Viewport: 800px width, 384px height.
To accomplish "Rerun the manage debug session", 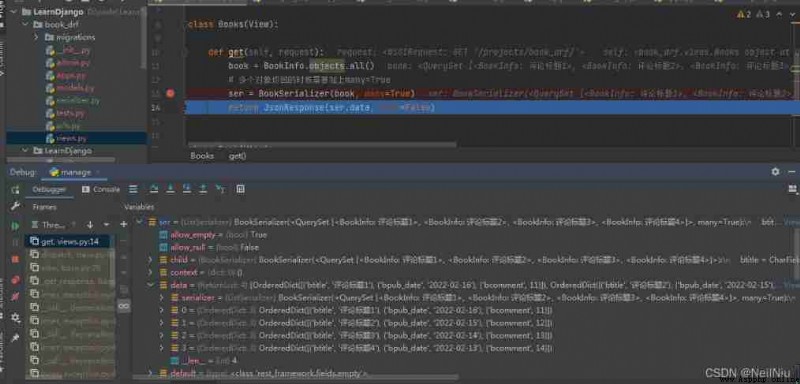I will pyautogui.click(x=15, y=190).
